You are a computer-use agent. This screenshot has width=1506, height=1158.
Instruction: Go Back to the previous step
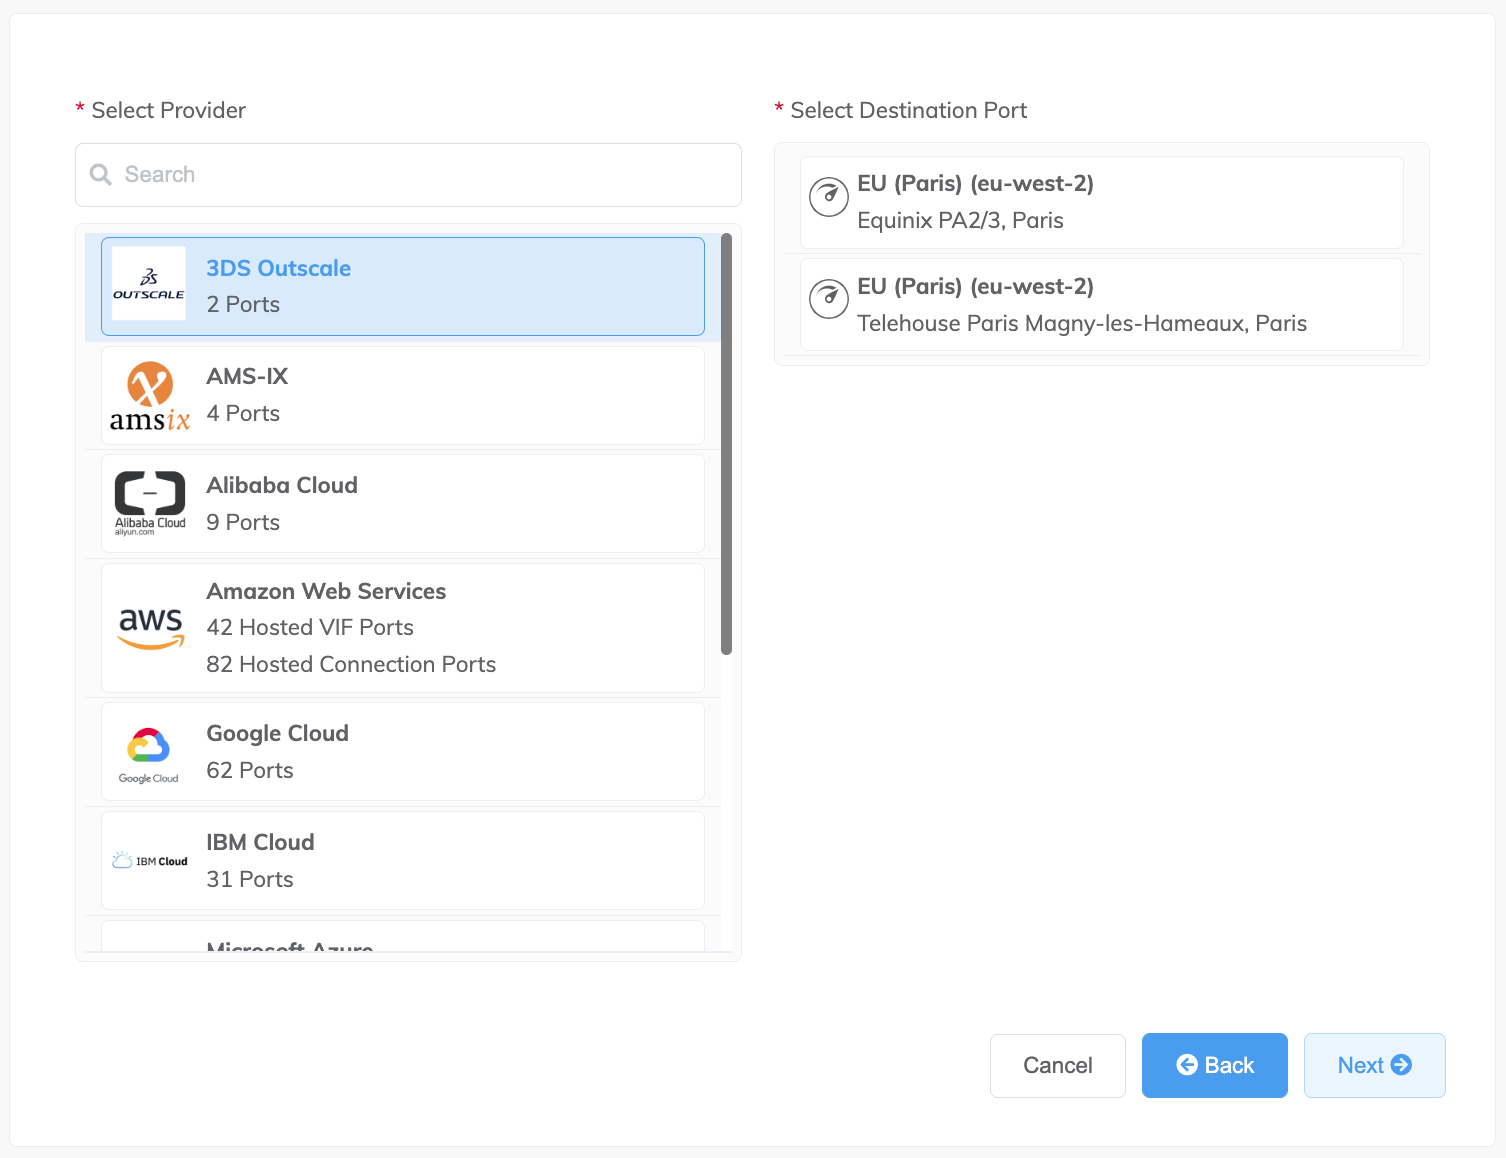[x=1215, y=1066]
